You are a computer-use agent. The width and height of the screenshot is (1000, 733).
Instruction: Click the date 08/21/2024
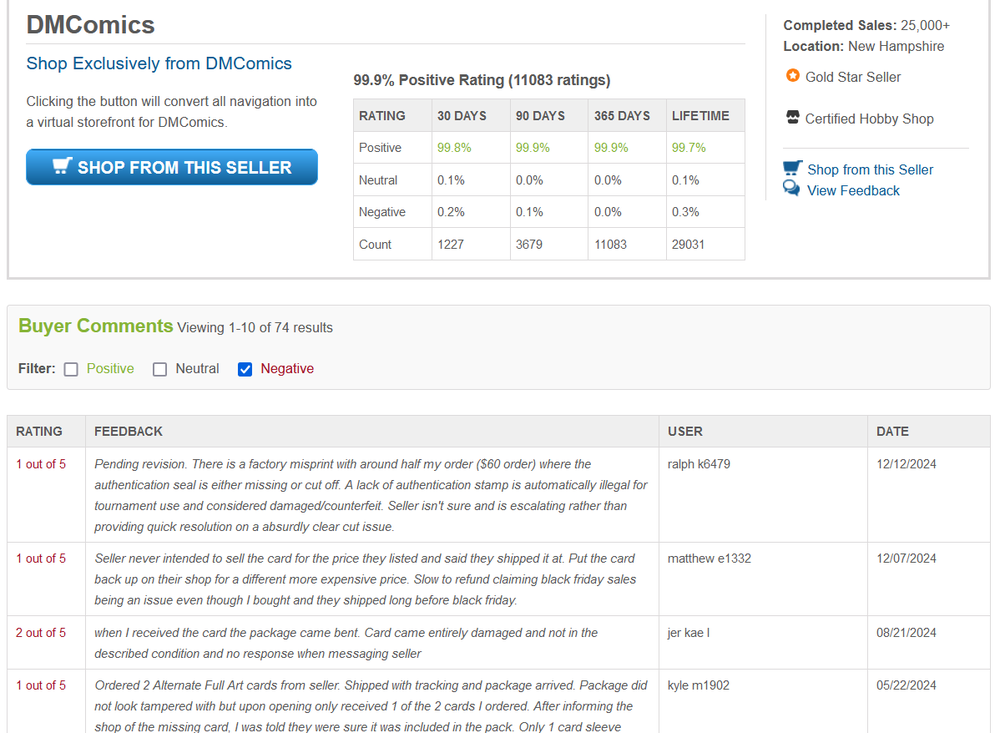[x=906, y=633]
